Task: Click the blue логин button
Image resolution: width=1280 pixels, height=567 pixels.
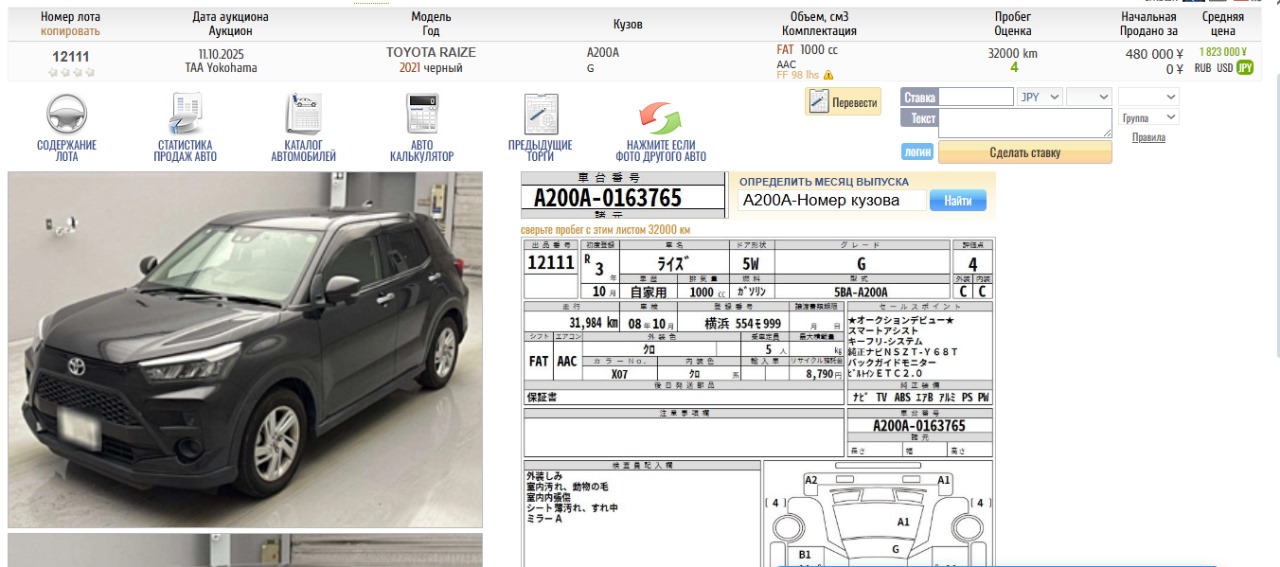Action: point(917,153)
